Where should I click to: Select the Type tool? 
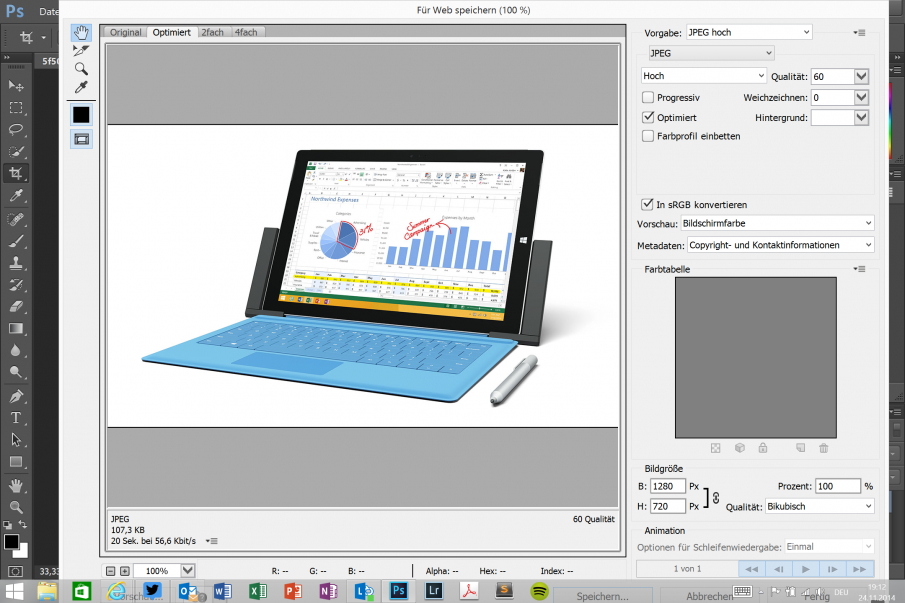pyautogui.click(x=16, y=418)
